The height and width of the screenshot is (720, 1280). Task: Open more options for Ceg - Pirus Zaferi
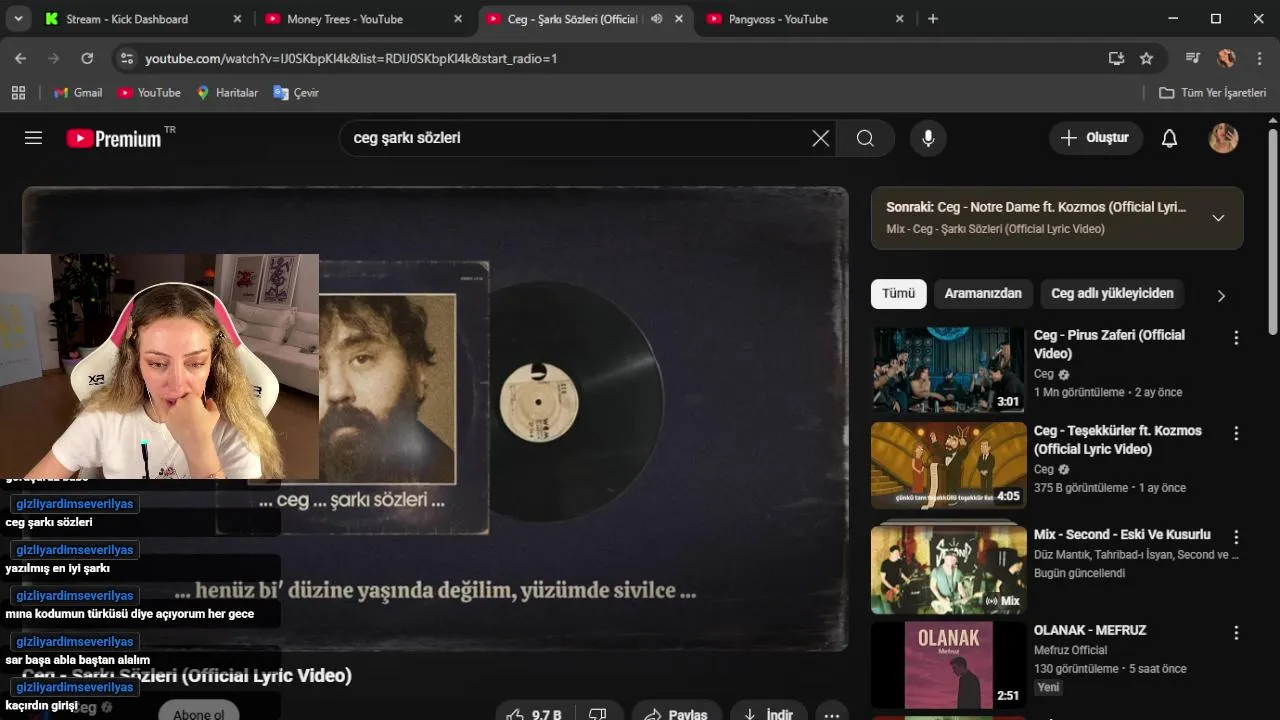pos(1236,338)
